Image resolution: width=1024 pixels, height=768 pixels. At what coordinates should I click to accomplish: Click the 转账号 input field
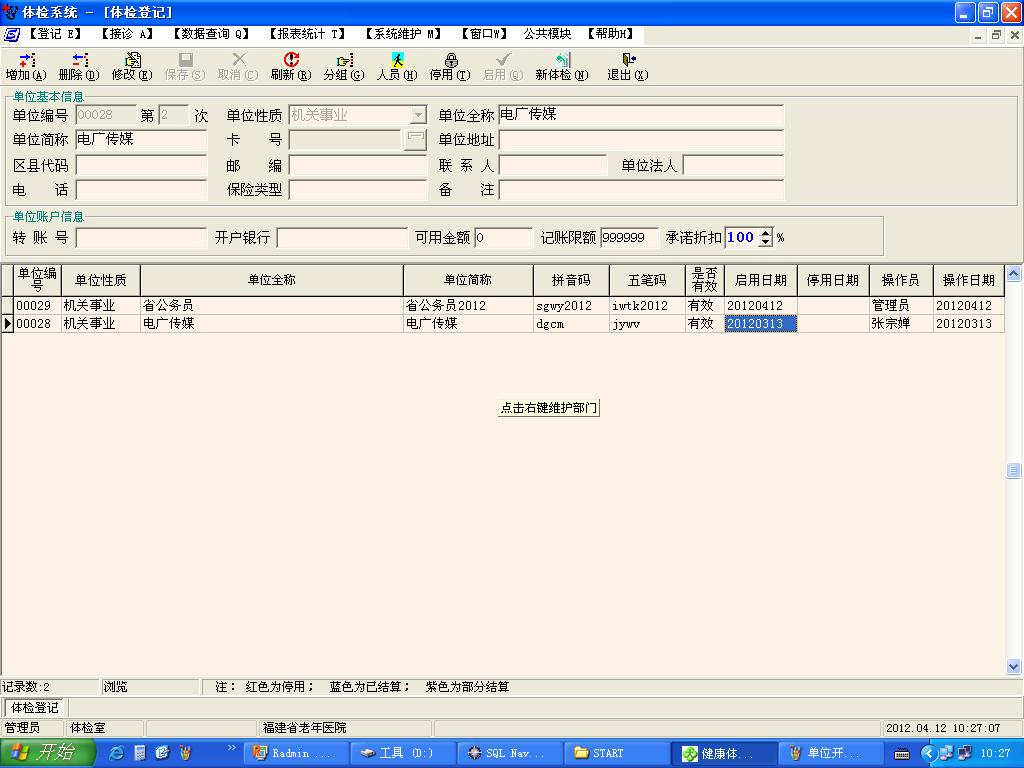(141, 237)
